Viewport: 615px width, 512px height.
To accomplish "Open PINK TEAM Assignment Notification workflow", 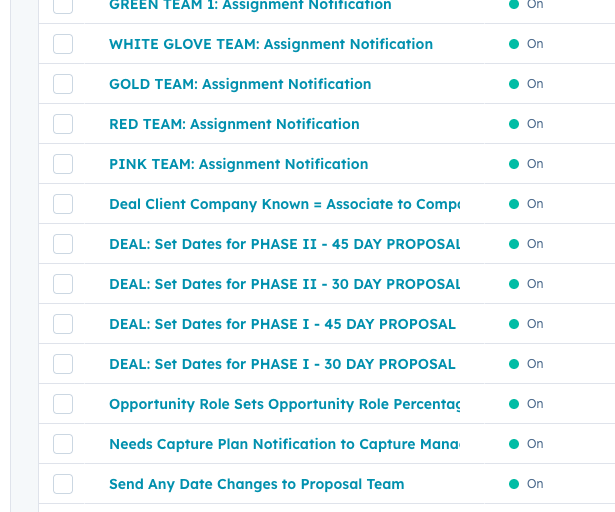I will [238, 164].
